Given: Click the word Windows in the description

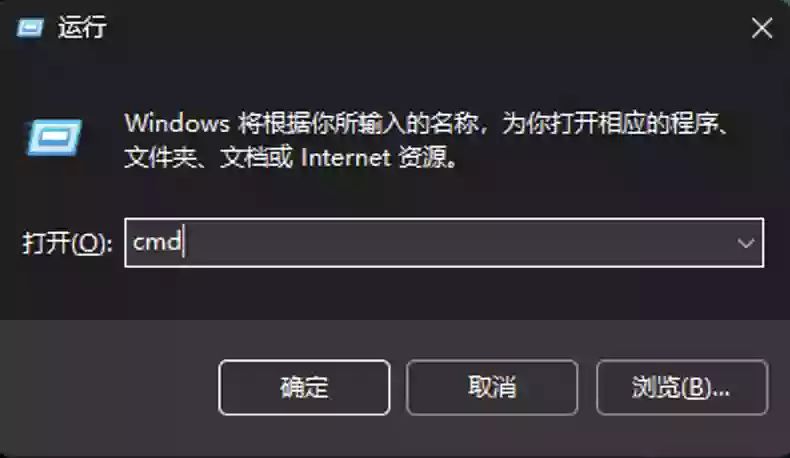Looking at the screenshot, I should coord(177,123).
